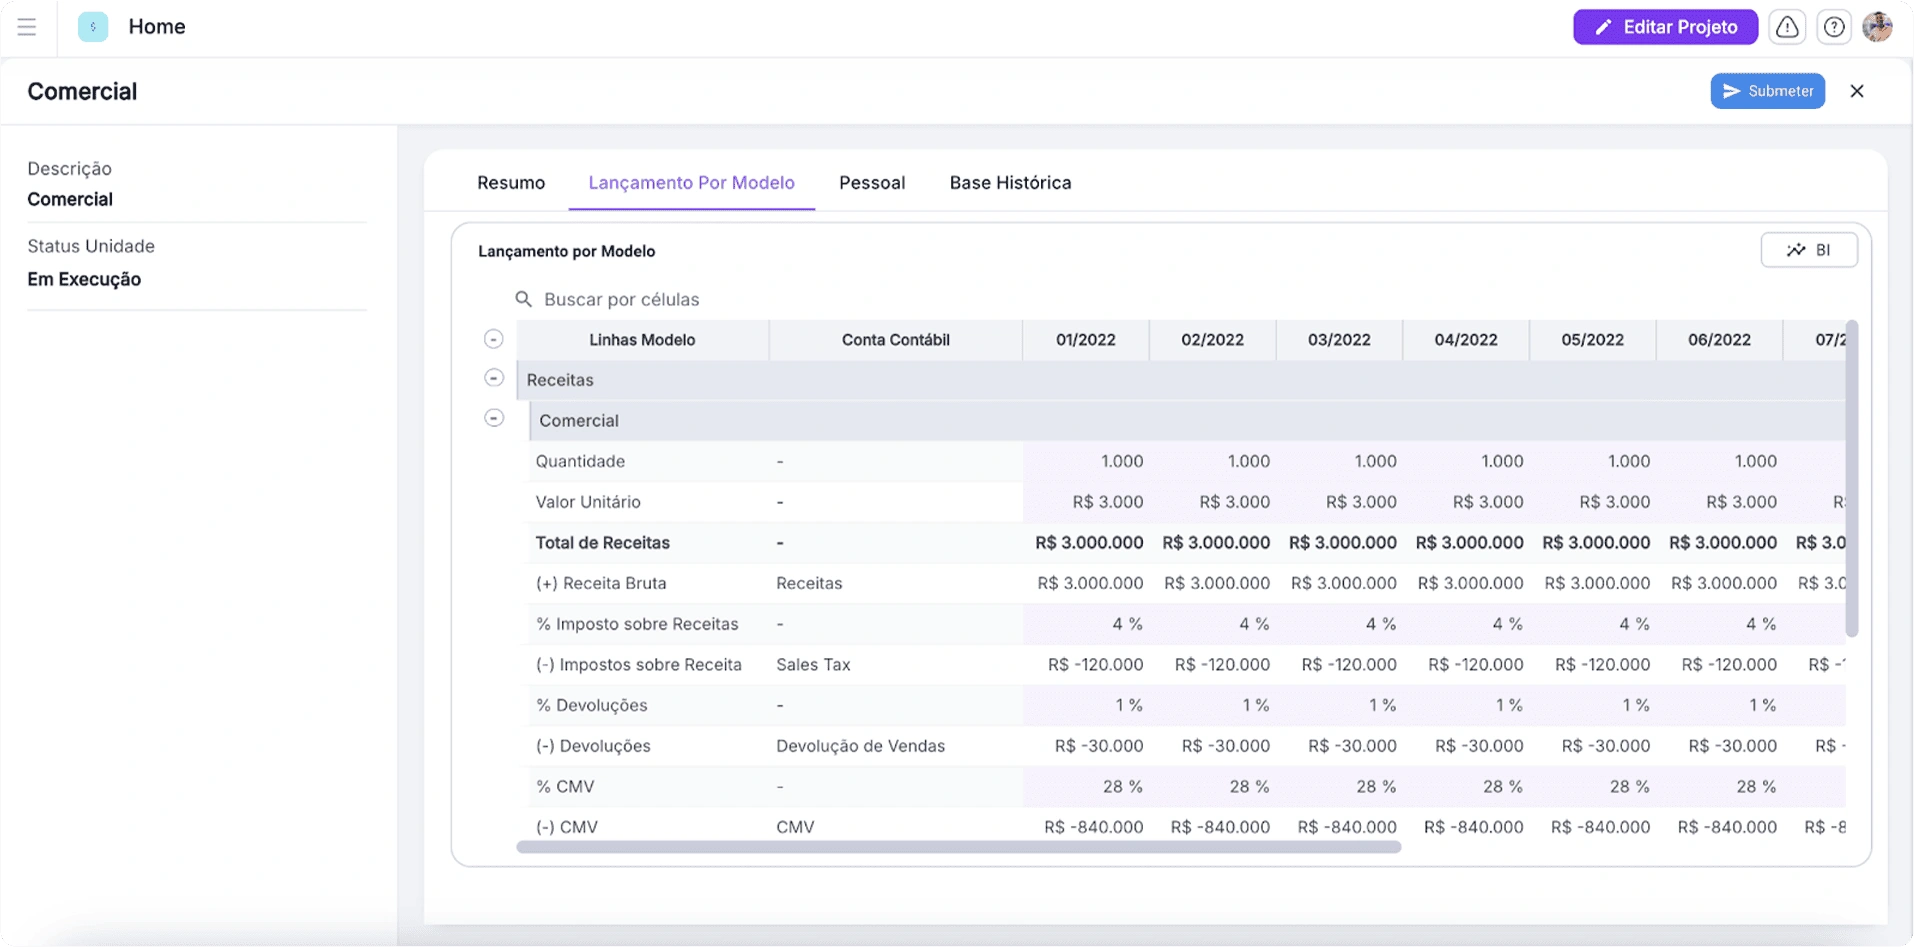Switch to the Pessoal tab
This screenshot has width=1914, height=947.
tap(872, 183)
